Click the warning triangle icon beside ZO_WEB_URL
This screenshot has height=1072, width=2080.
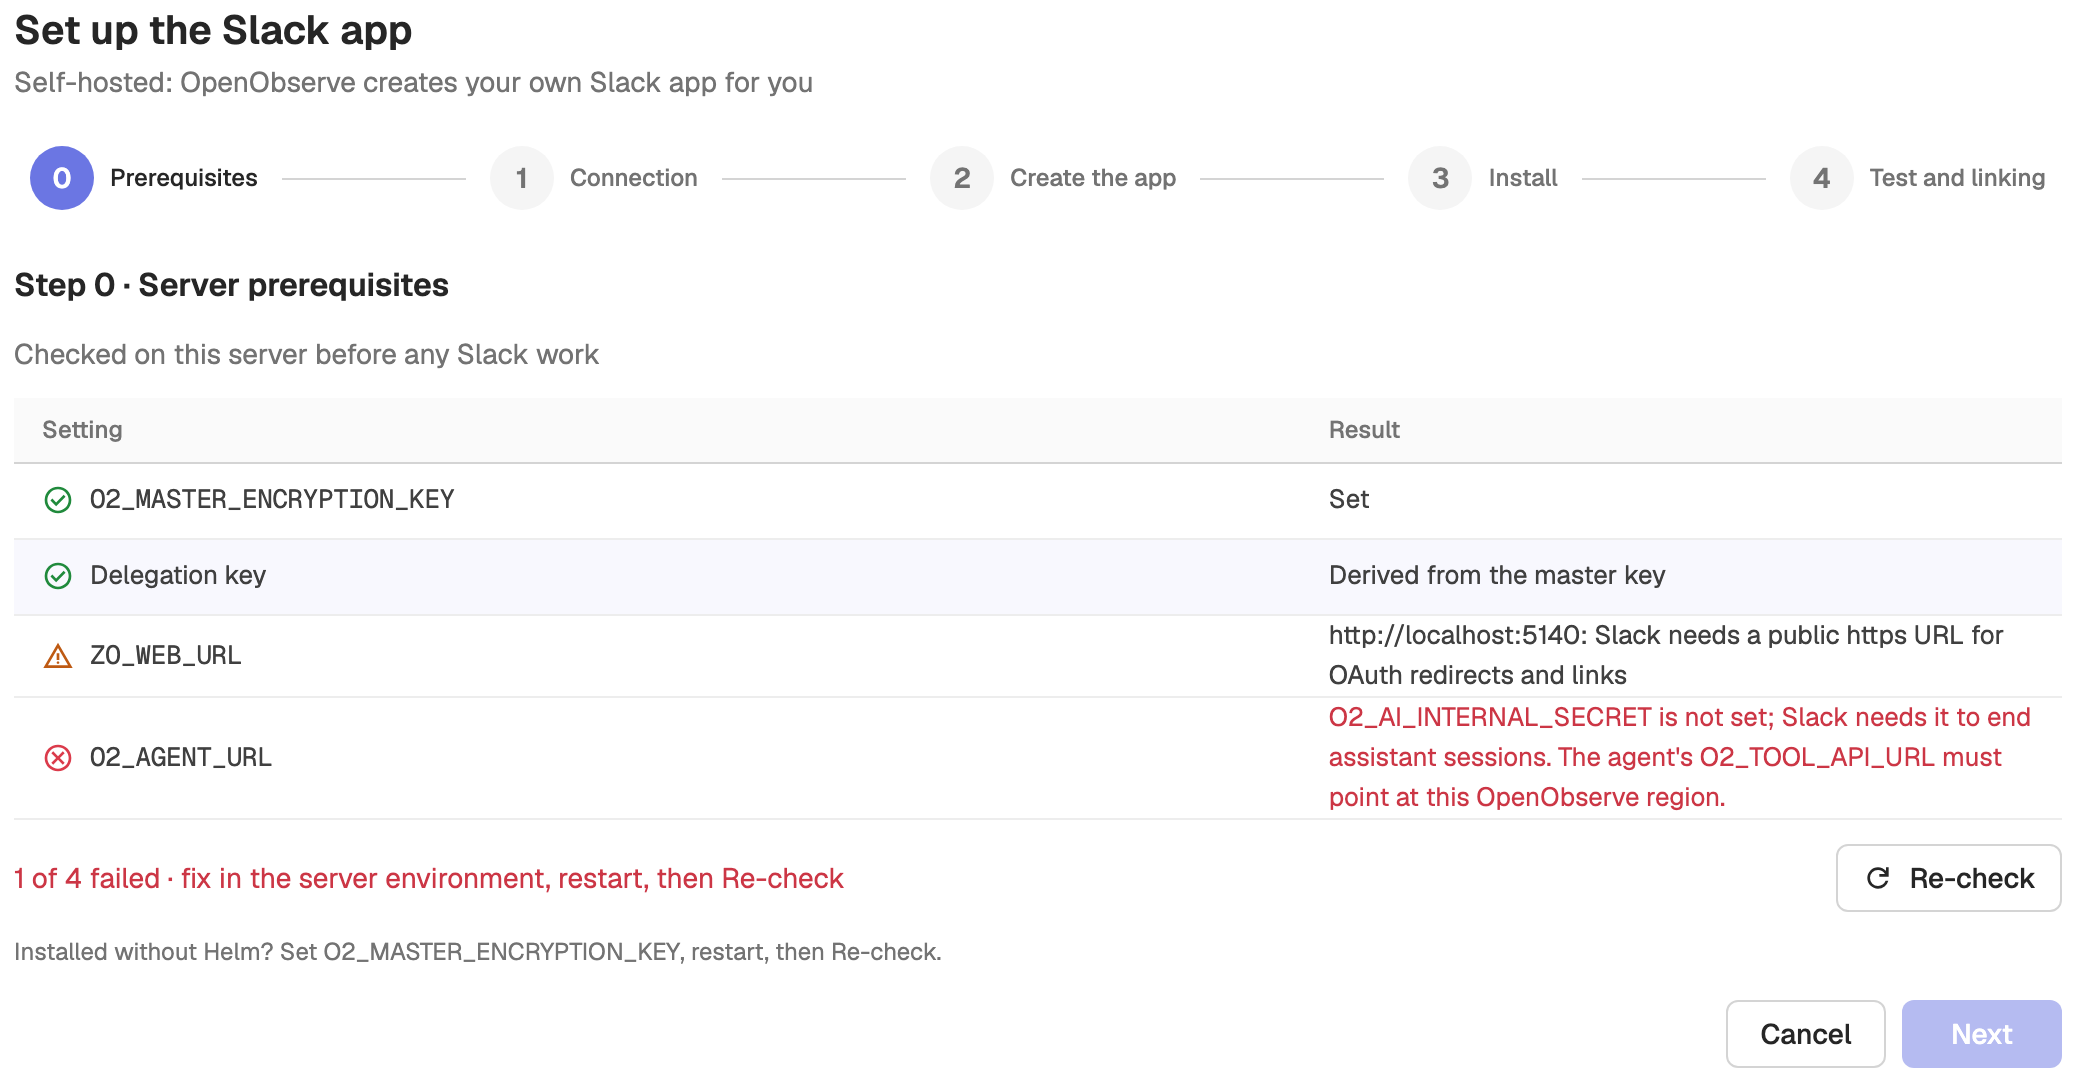[x=58, y=656]
